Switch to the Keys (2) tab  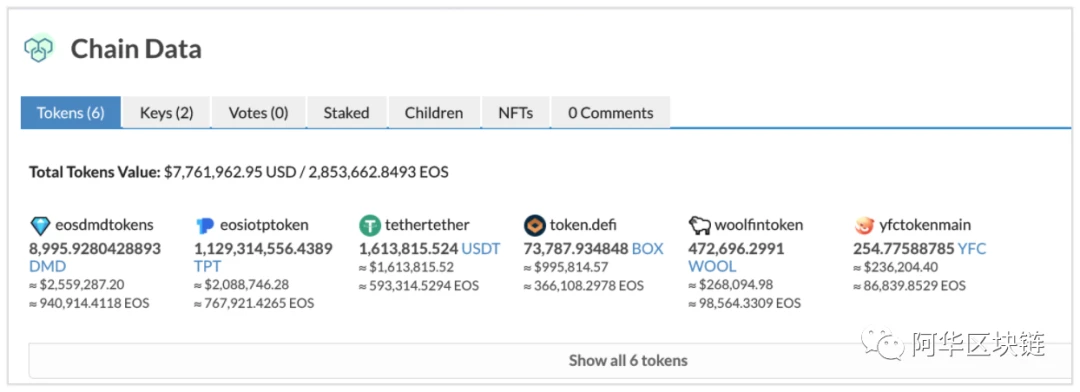coord(167,112)
